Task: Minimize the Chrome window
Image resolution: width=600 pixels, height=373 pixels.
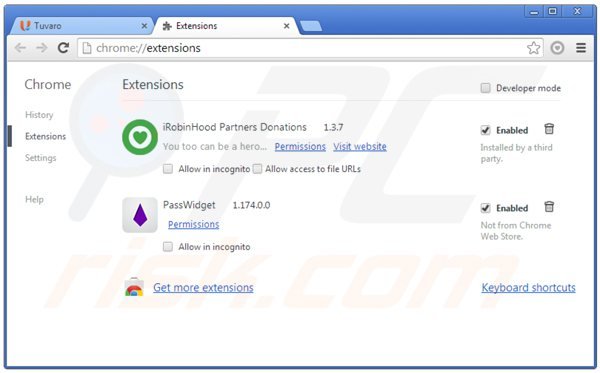Action: tap(534, 12)
